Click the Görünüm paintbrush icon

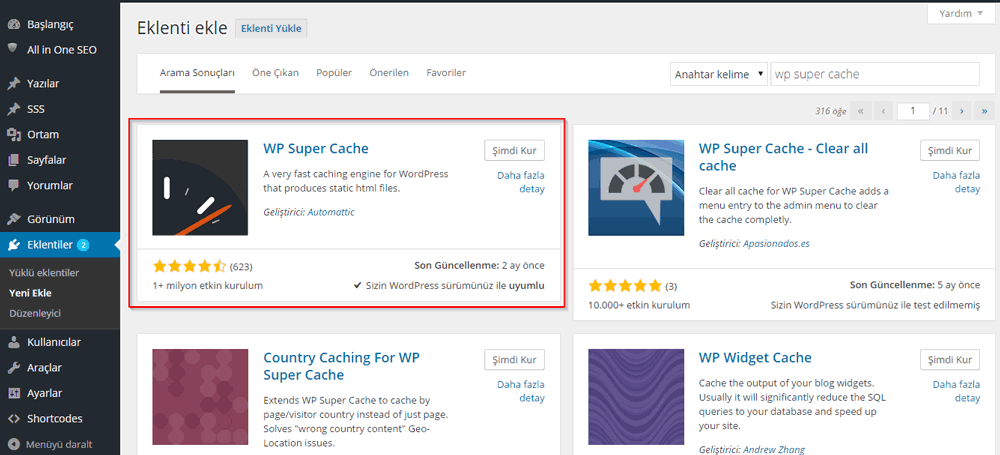point(13,219)
